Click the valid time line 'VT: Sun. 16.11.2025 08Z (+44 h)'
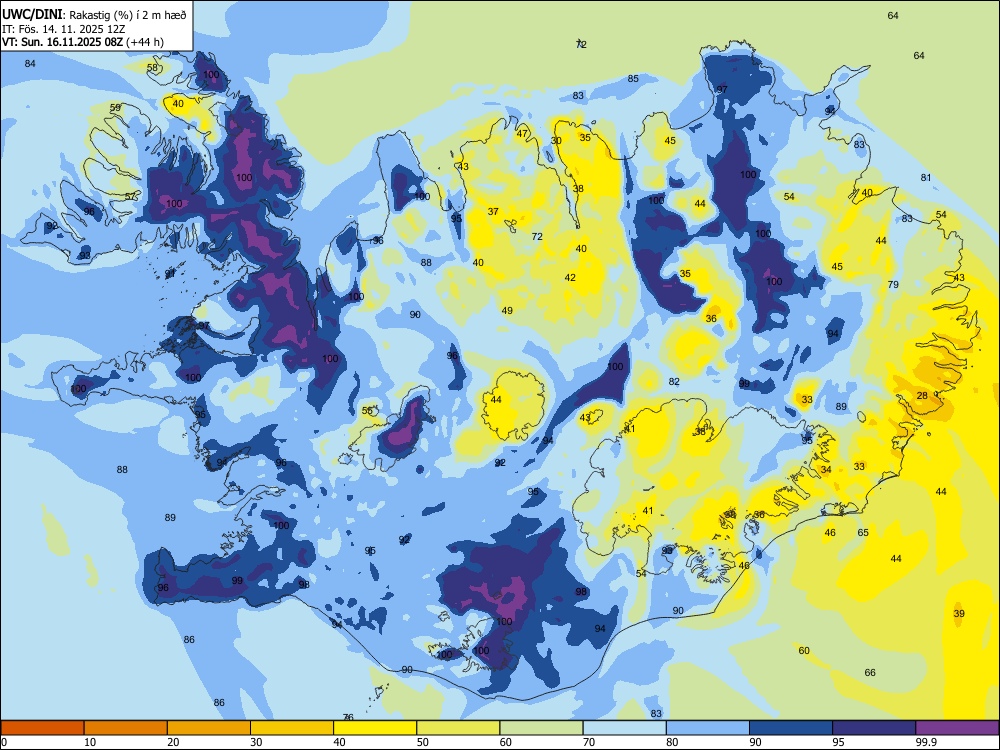The width and height of the screenshot is (1000, 750). coord(83,42)
